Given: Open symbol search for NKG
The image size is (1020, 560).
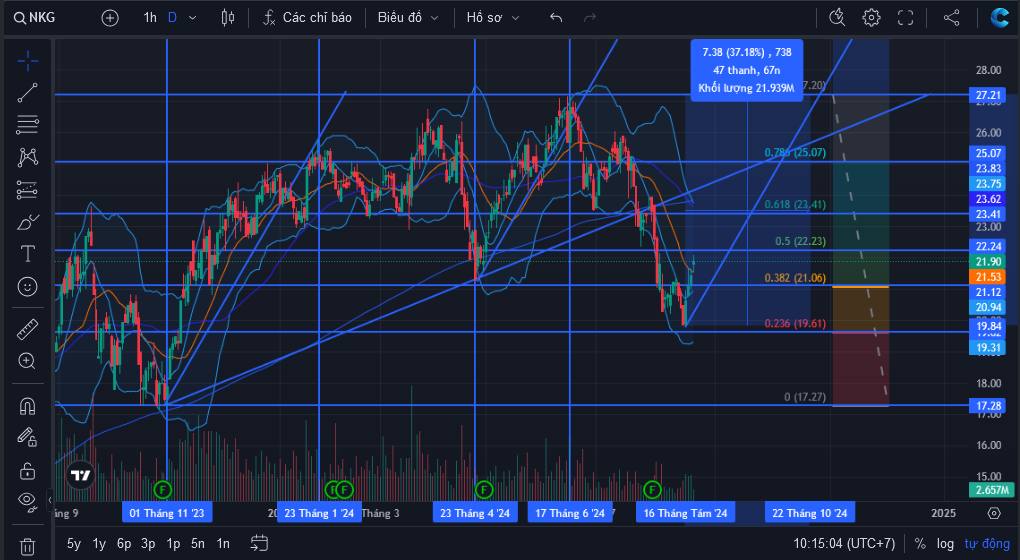Looking at the screenshot, I should click(34, 18).
